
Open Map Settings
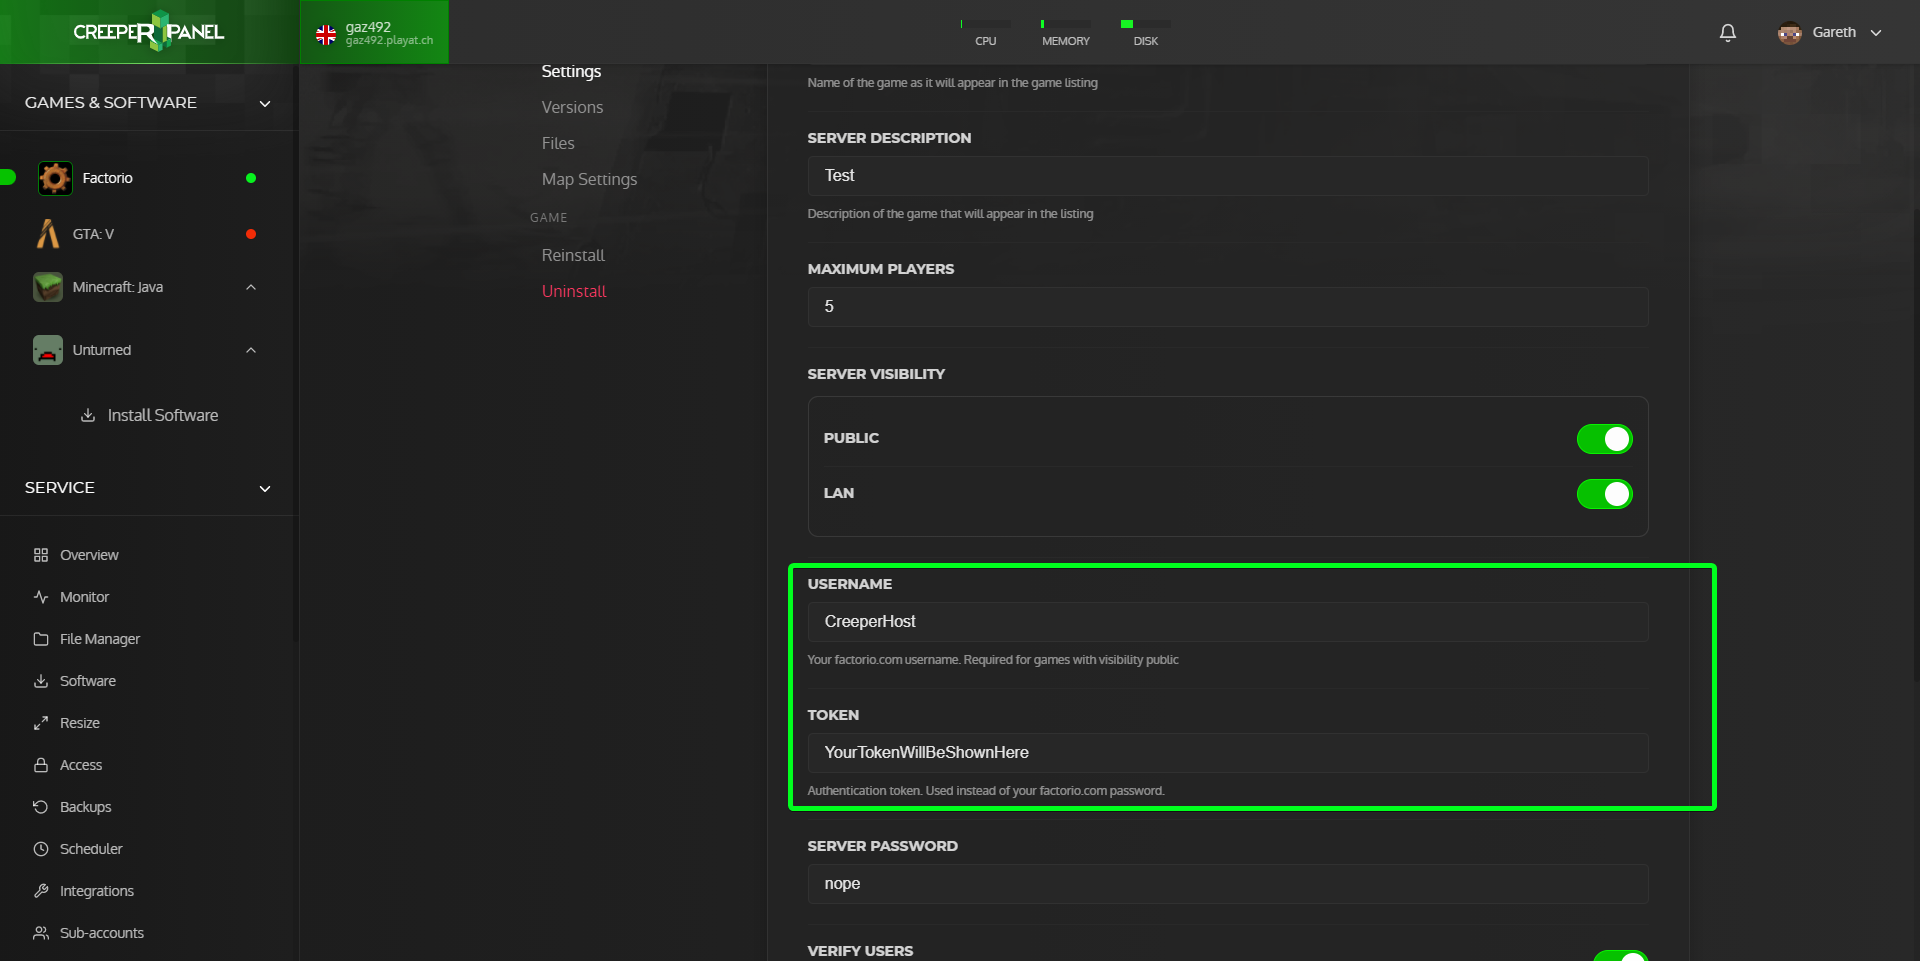point(589,179)
